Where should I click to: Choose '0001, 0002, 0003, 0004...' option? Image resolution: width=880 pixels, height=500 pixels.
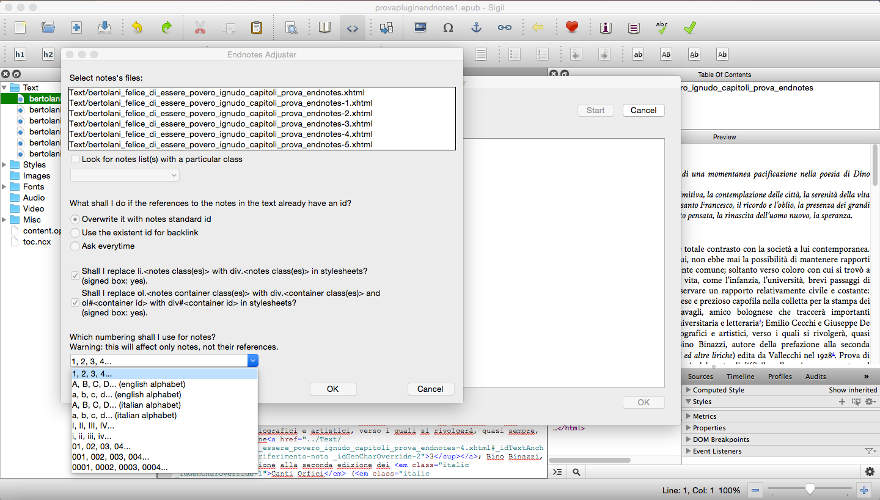164,467
